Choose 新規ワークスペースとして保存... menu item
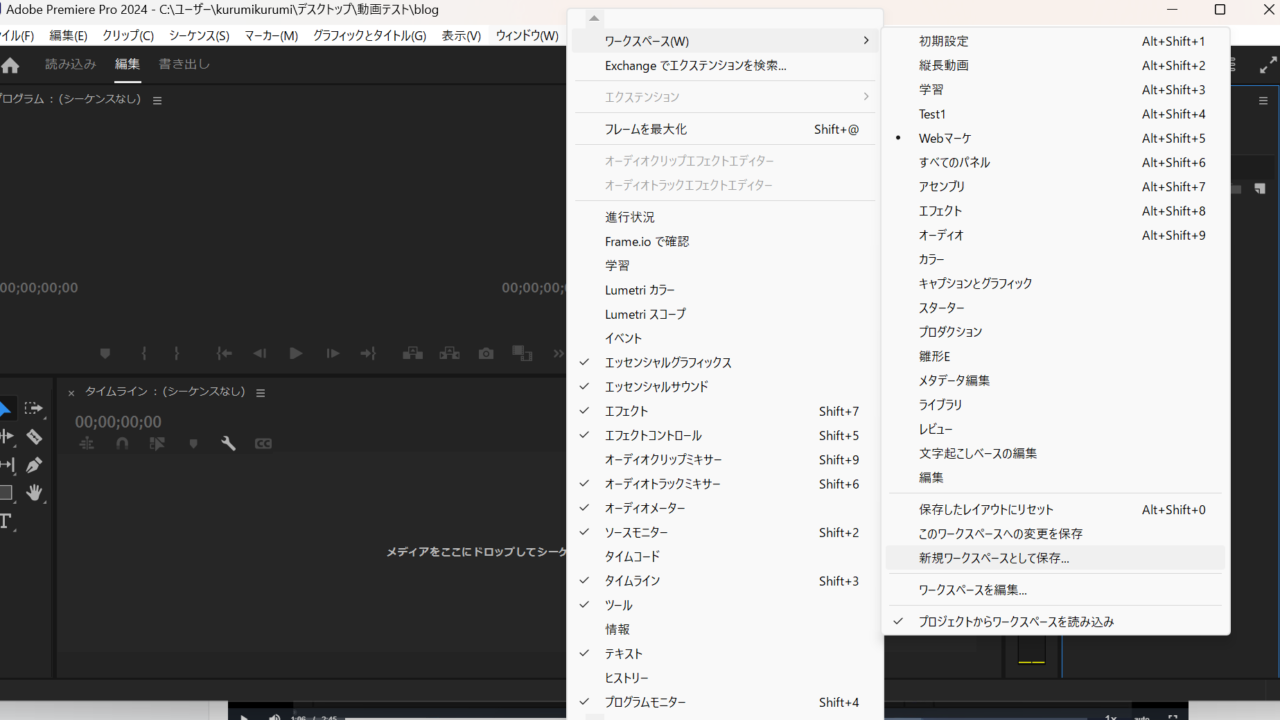The width and height of the screenshot is (1280, 720). (x=1055, y=558)
